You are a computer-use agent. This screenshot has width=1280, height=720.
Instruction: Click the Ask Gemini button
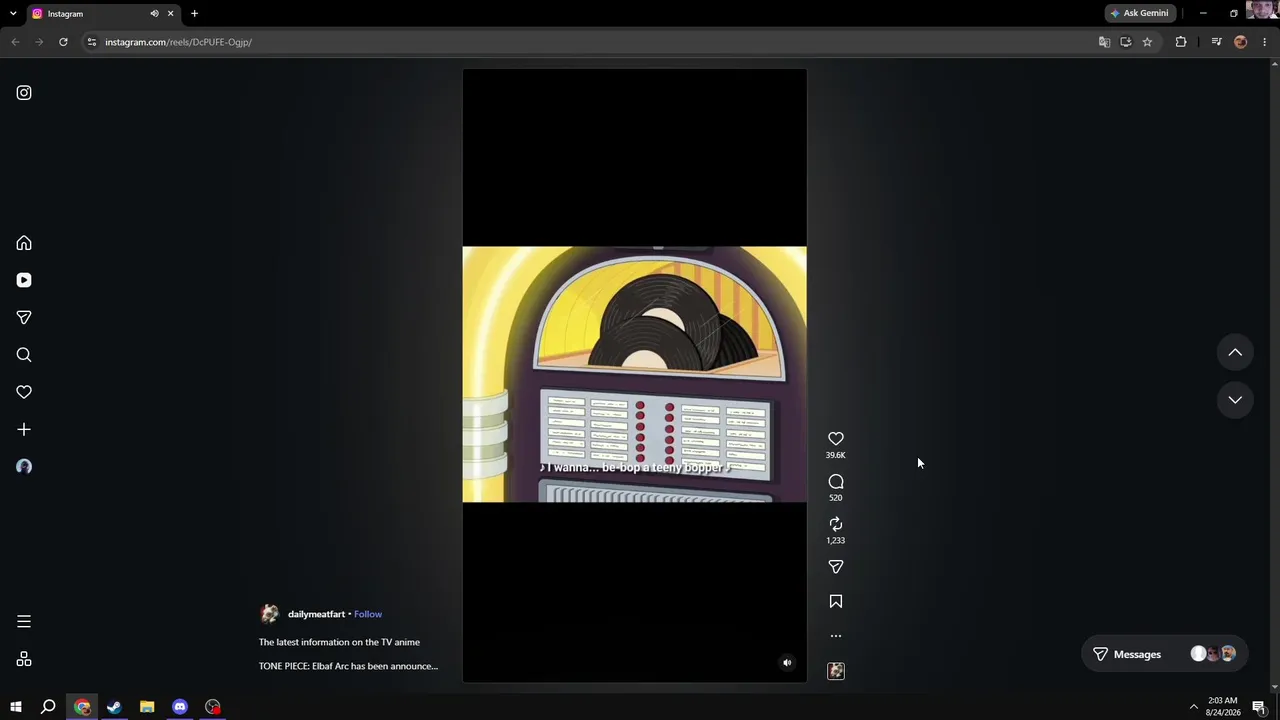click(x=1139, y=13)
